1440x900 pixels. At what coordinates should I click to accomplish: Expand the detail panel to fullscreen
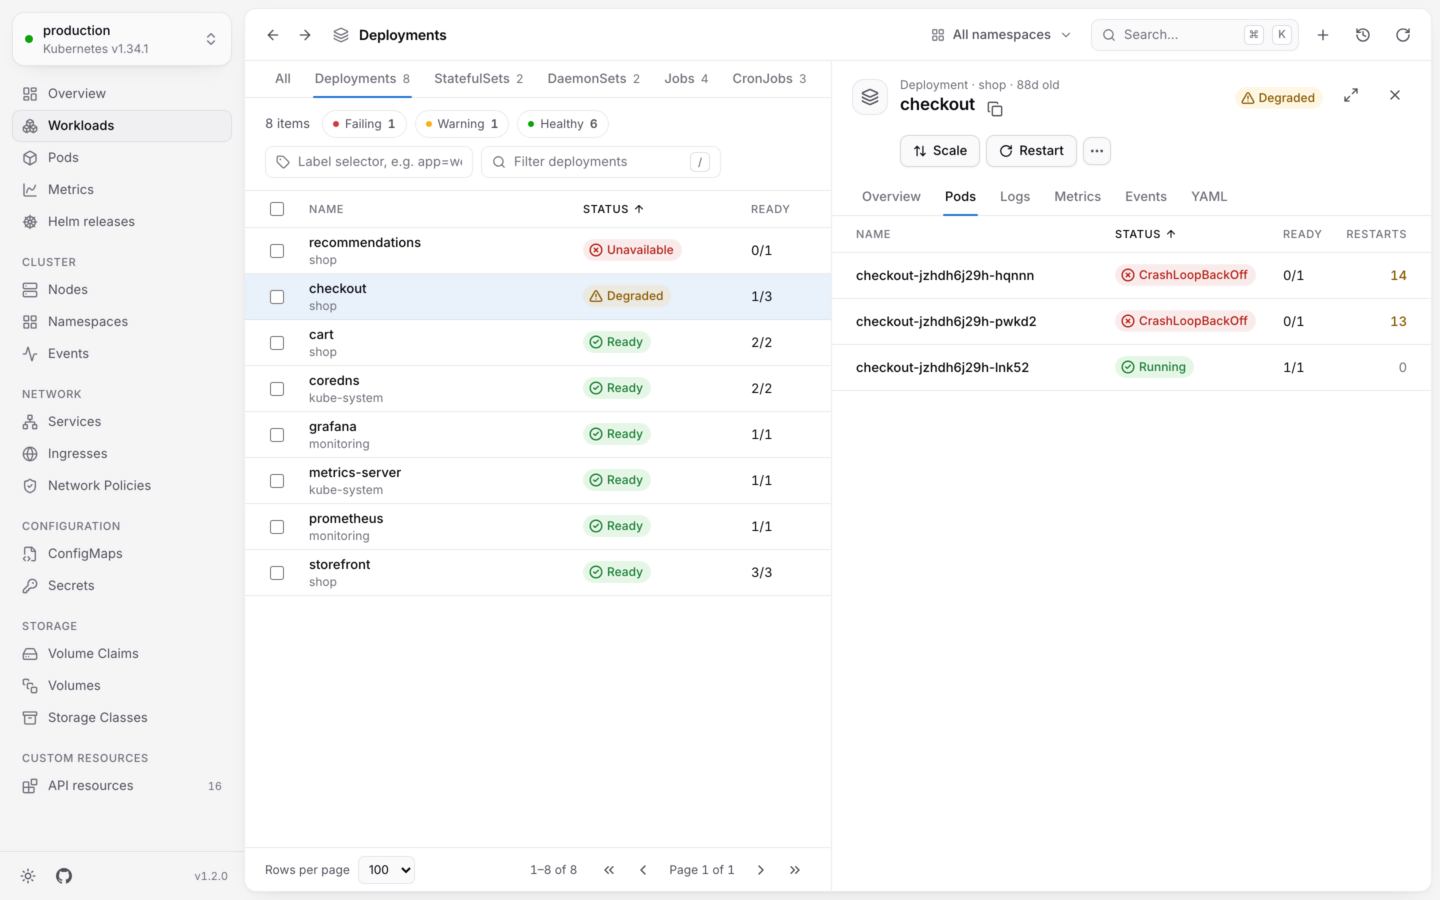[x=1351, y=95]
